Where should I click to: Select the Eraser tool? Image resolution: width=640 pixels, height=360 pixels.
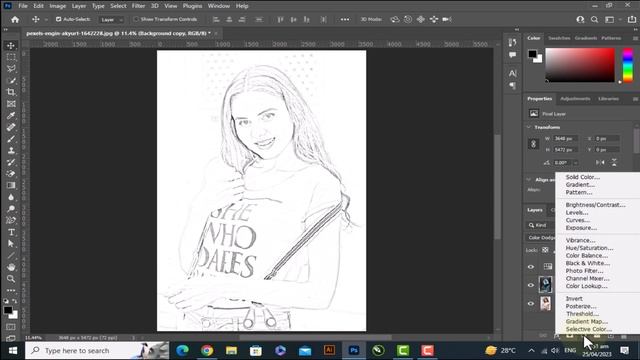11,173
